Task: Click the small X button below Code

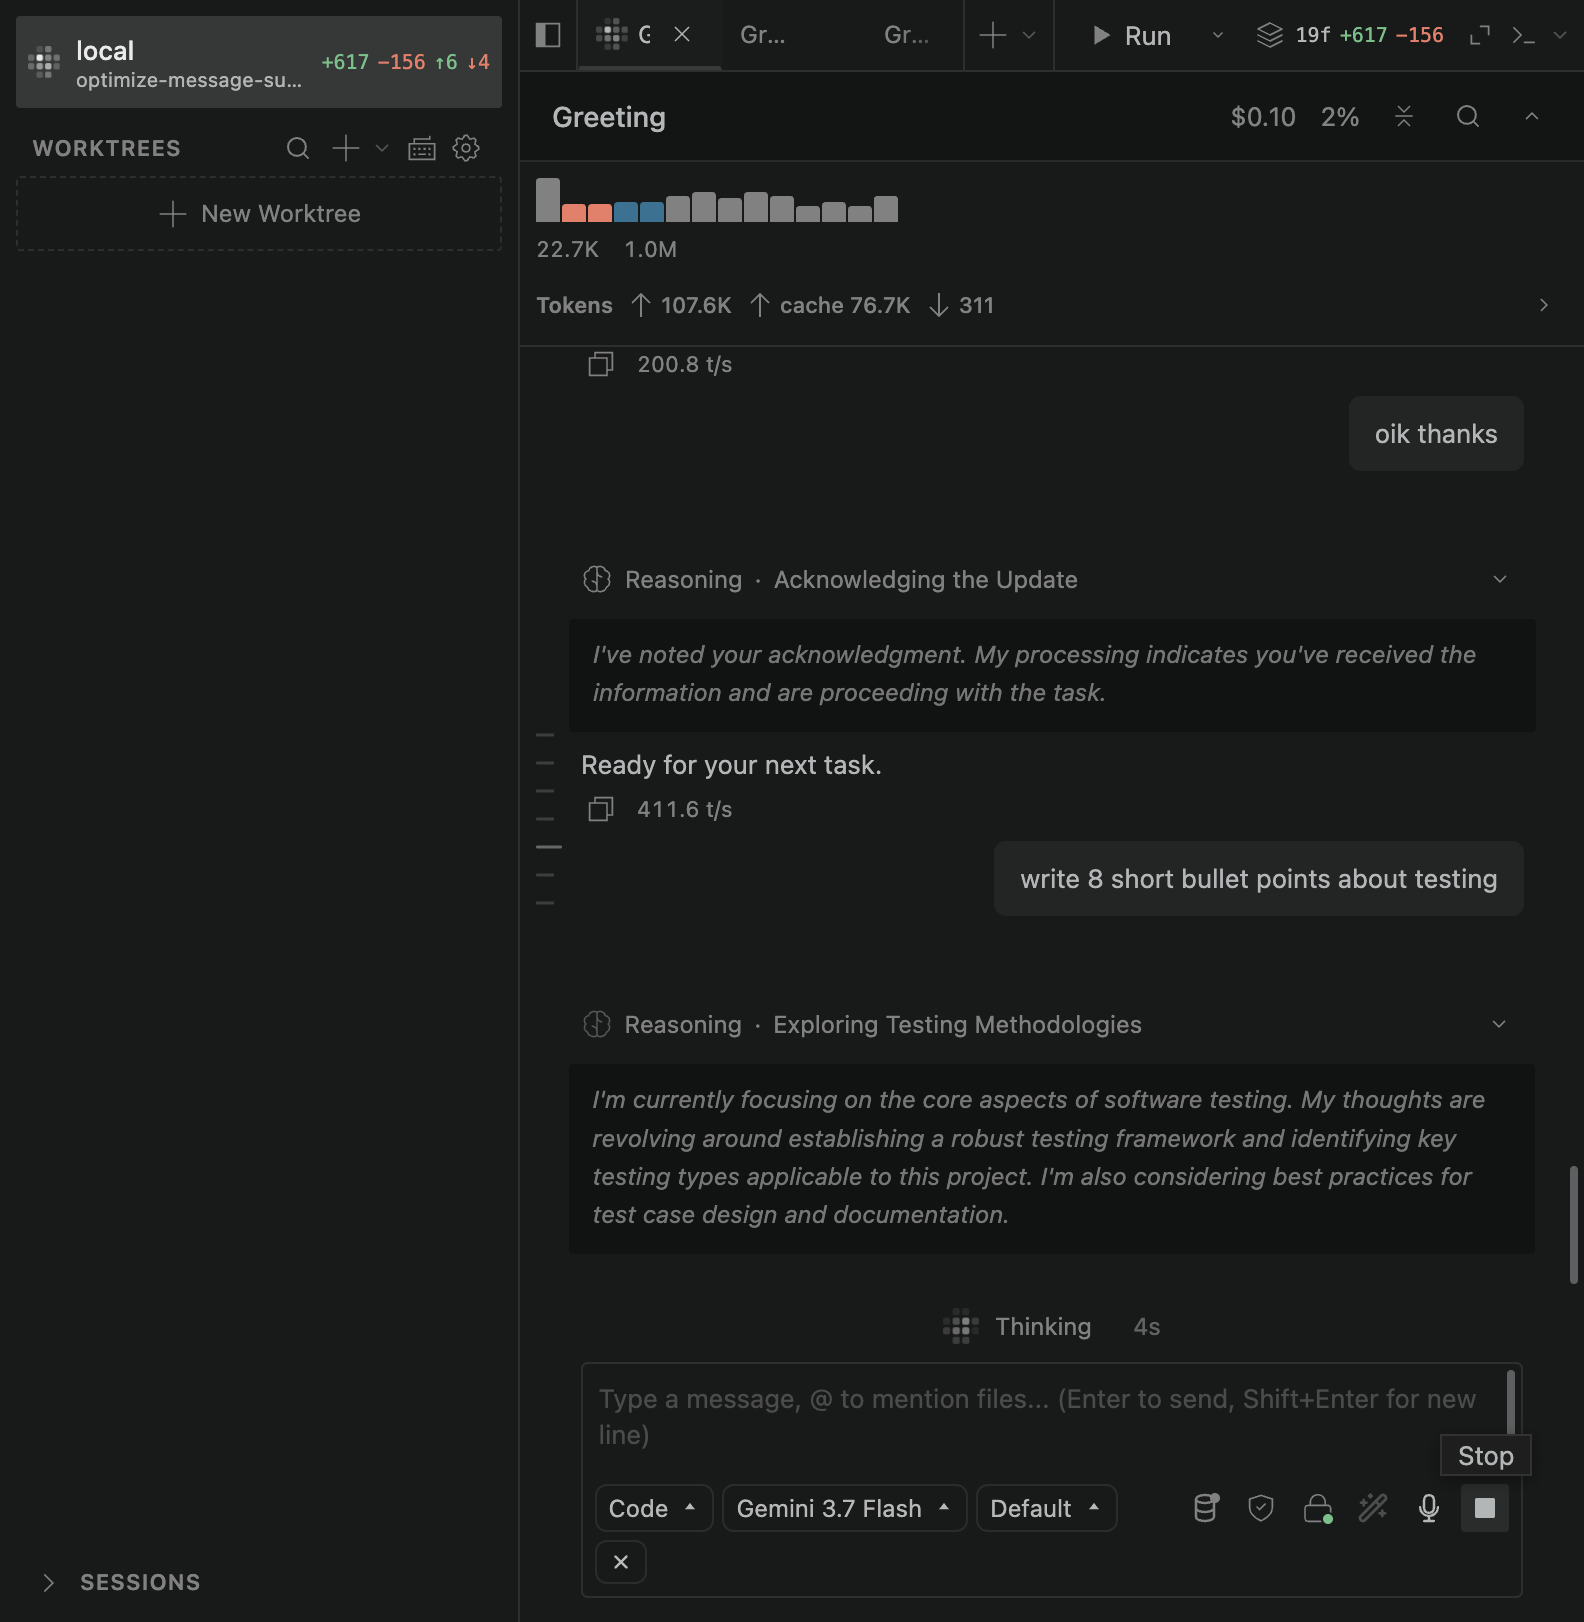Action: coord(621,1562)
